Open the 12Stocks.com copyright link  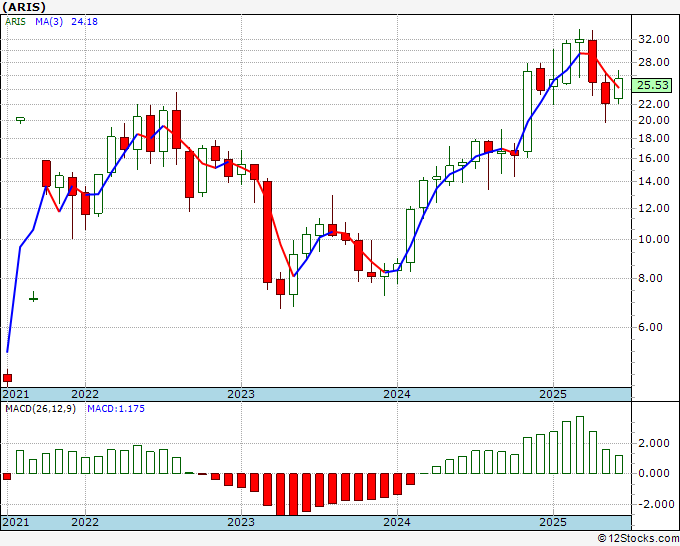638,539
